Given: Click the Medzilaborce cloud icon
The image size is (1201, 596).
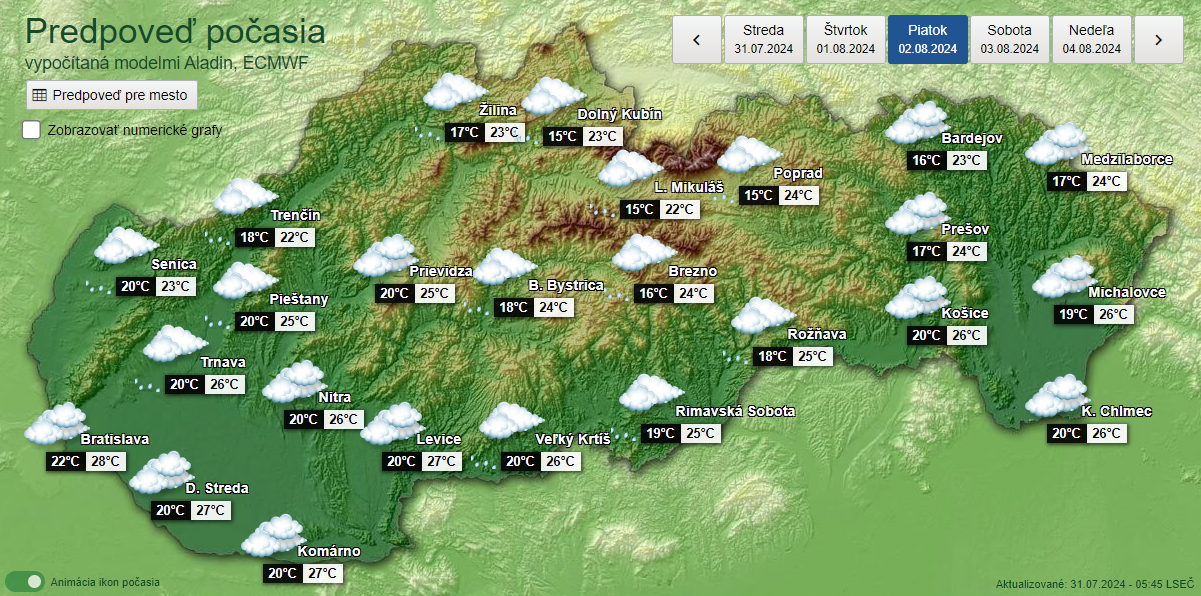Looking at the screenshot, I should [1057, 145].
